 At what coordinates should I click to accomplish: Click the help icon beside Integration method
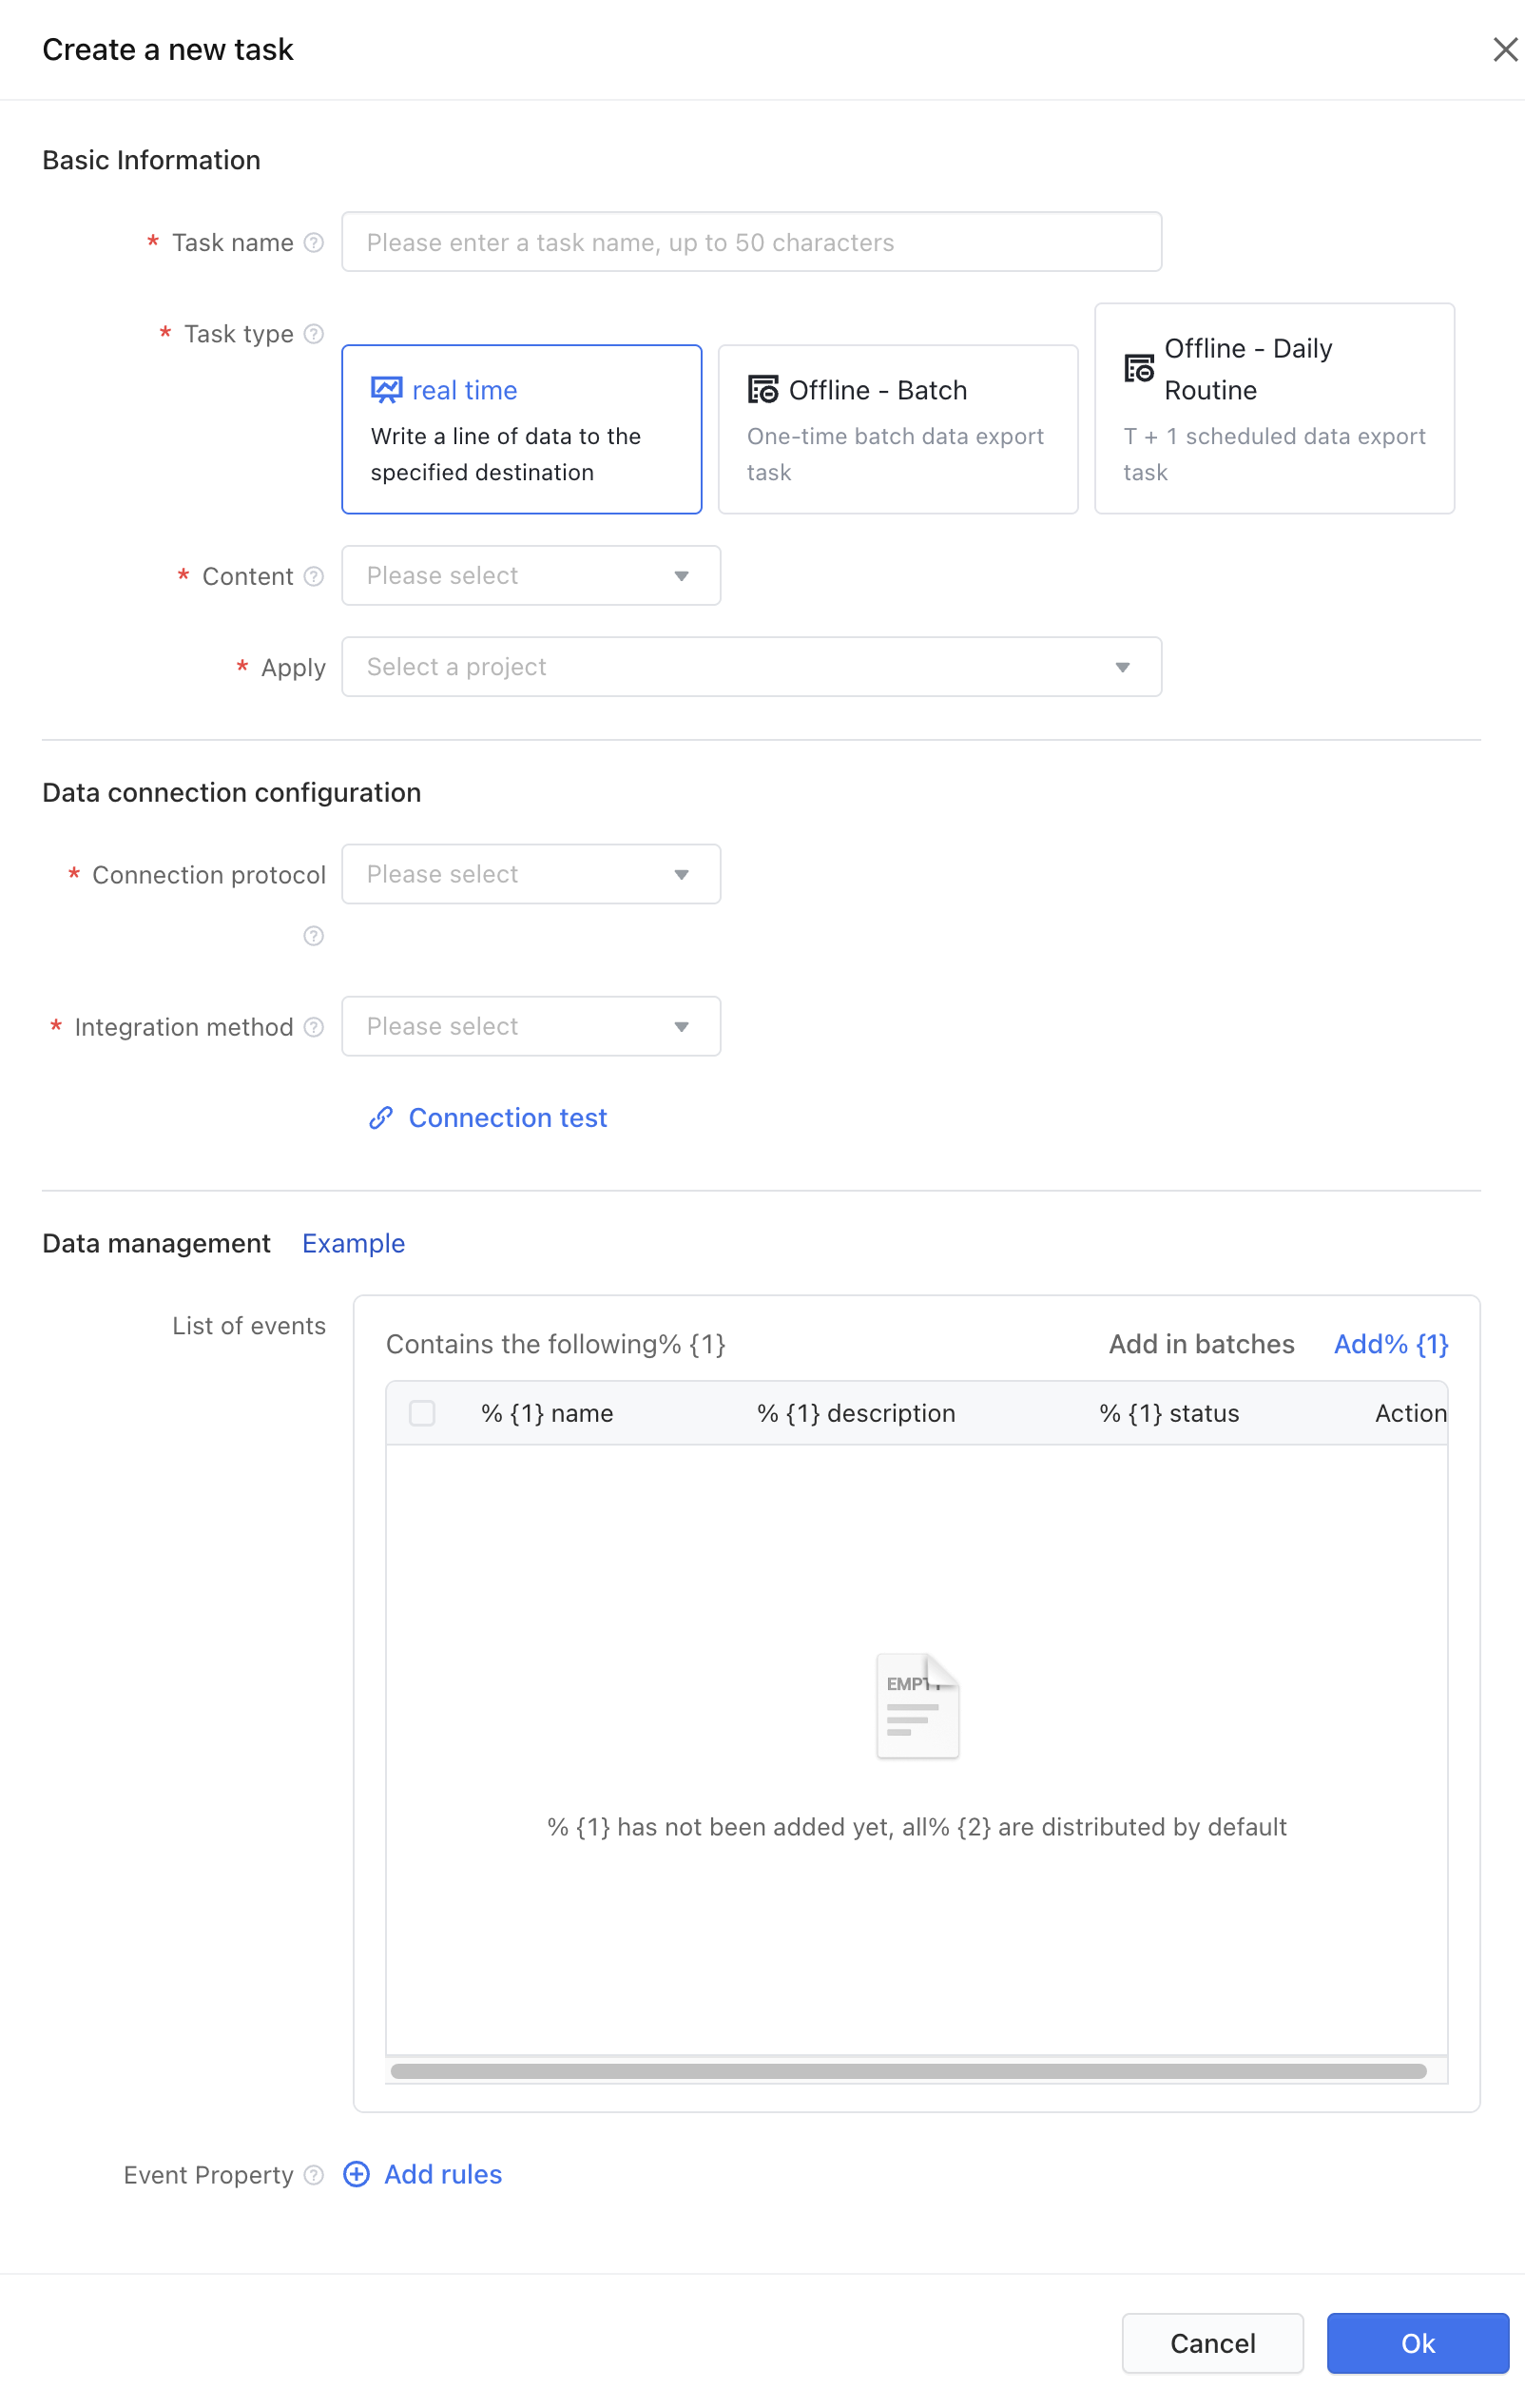coord(313,1027)
